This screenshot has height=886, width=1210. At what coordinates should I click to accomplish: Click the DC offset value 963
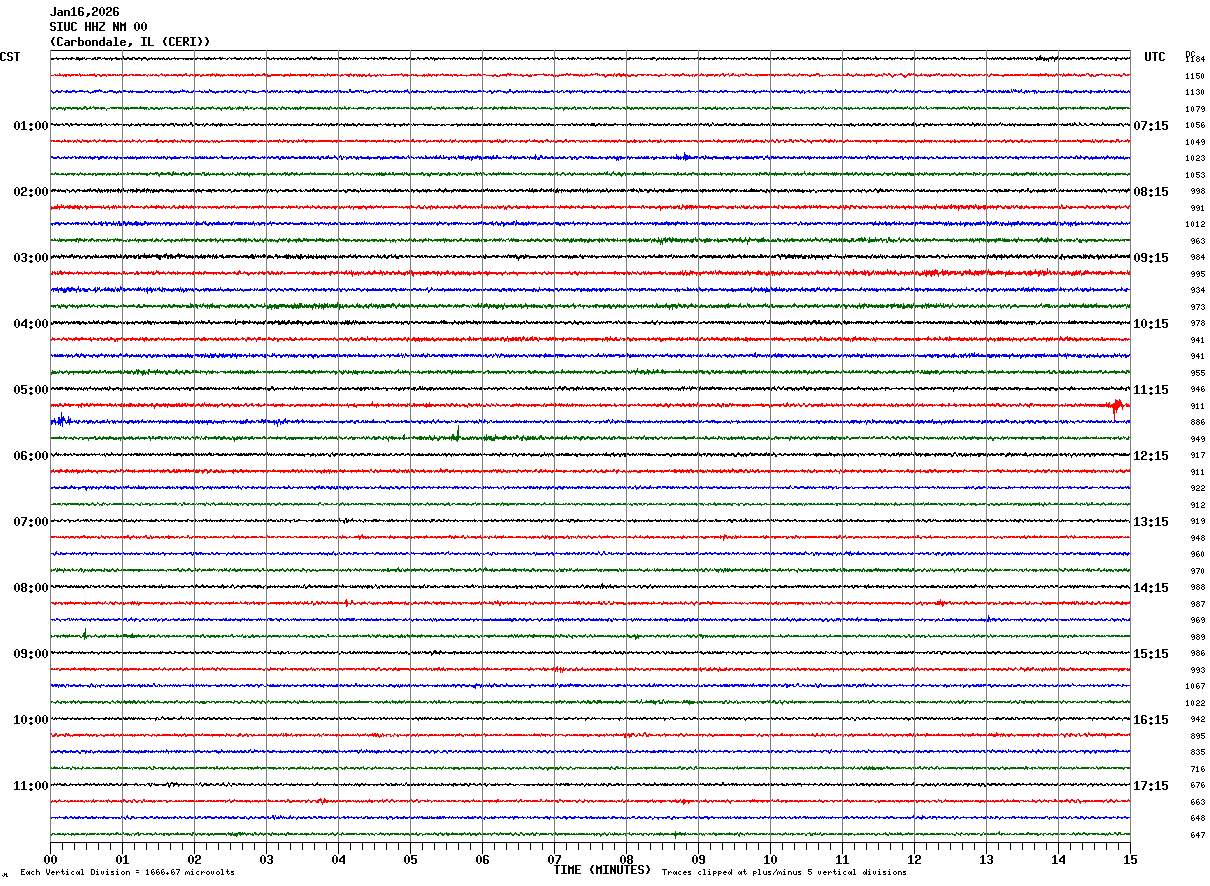pyautogui.click(x=1197, y=241)
